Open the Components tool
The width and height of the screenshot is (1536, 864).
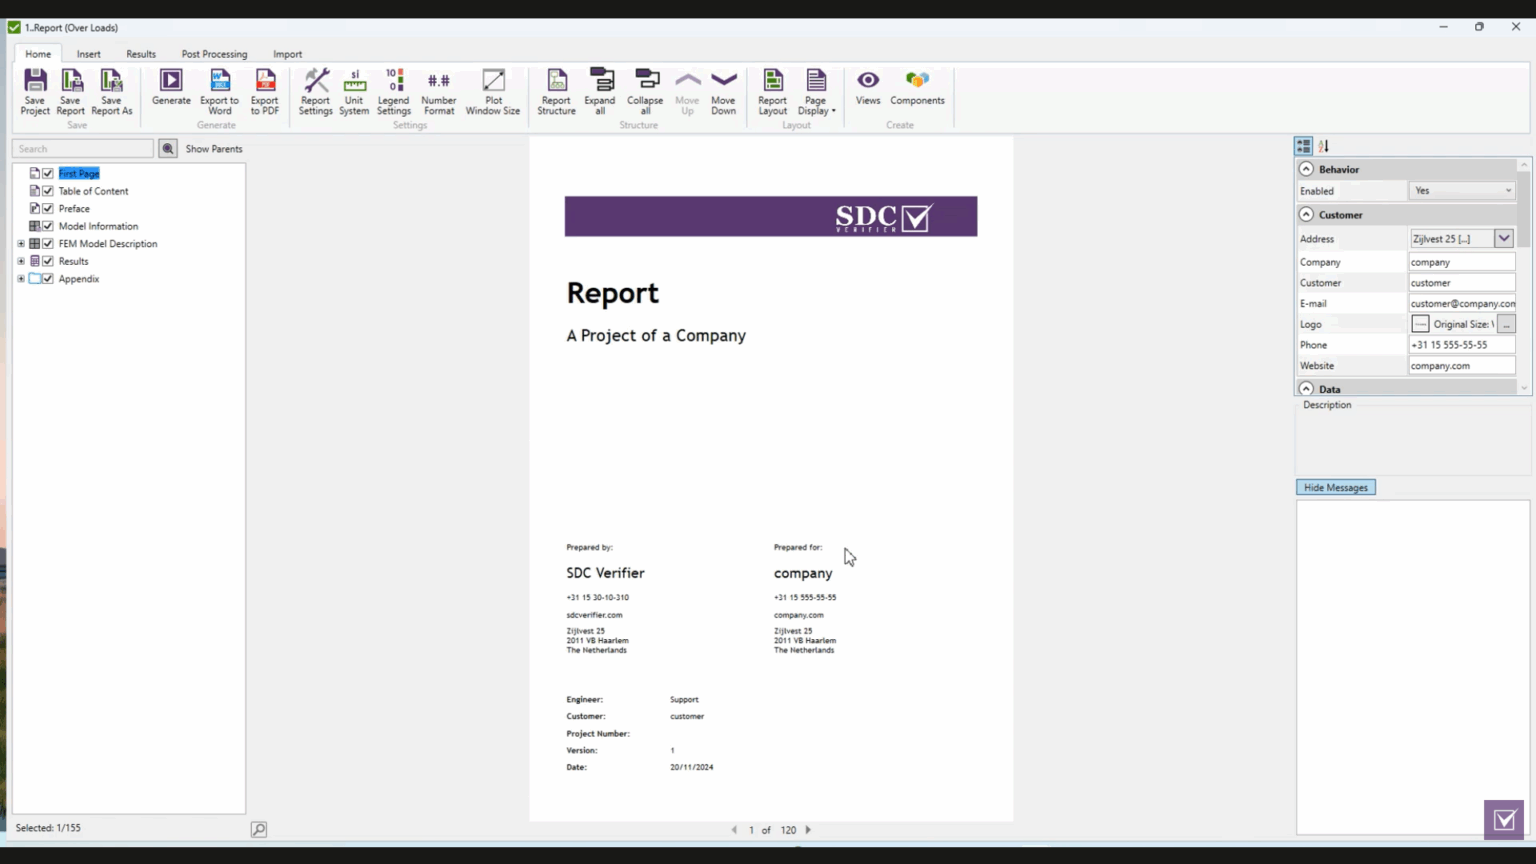(x=917, y=87)
